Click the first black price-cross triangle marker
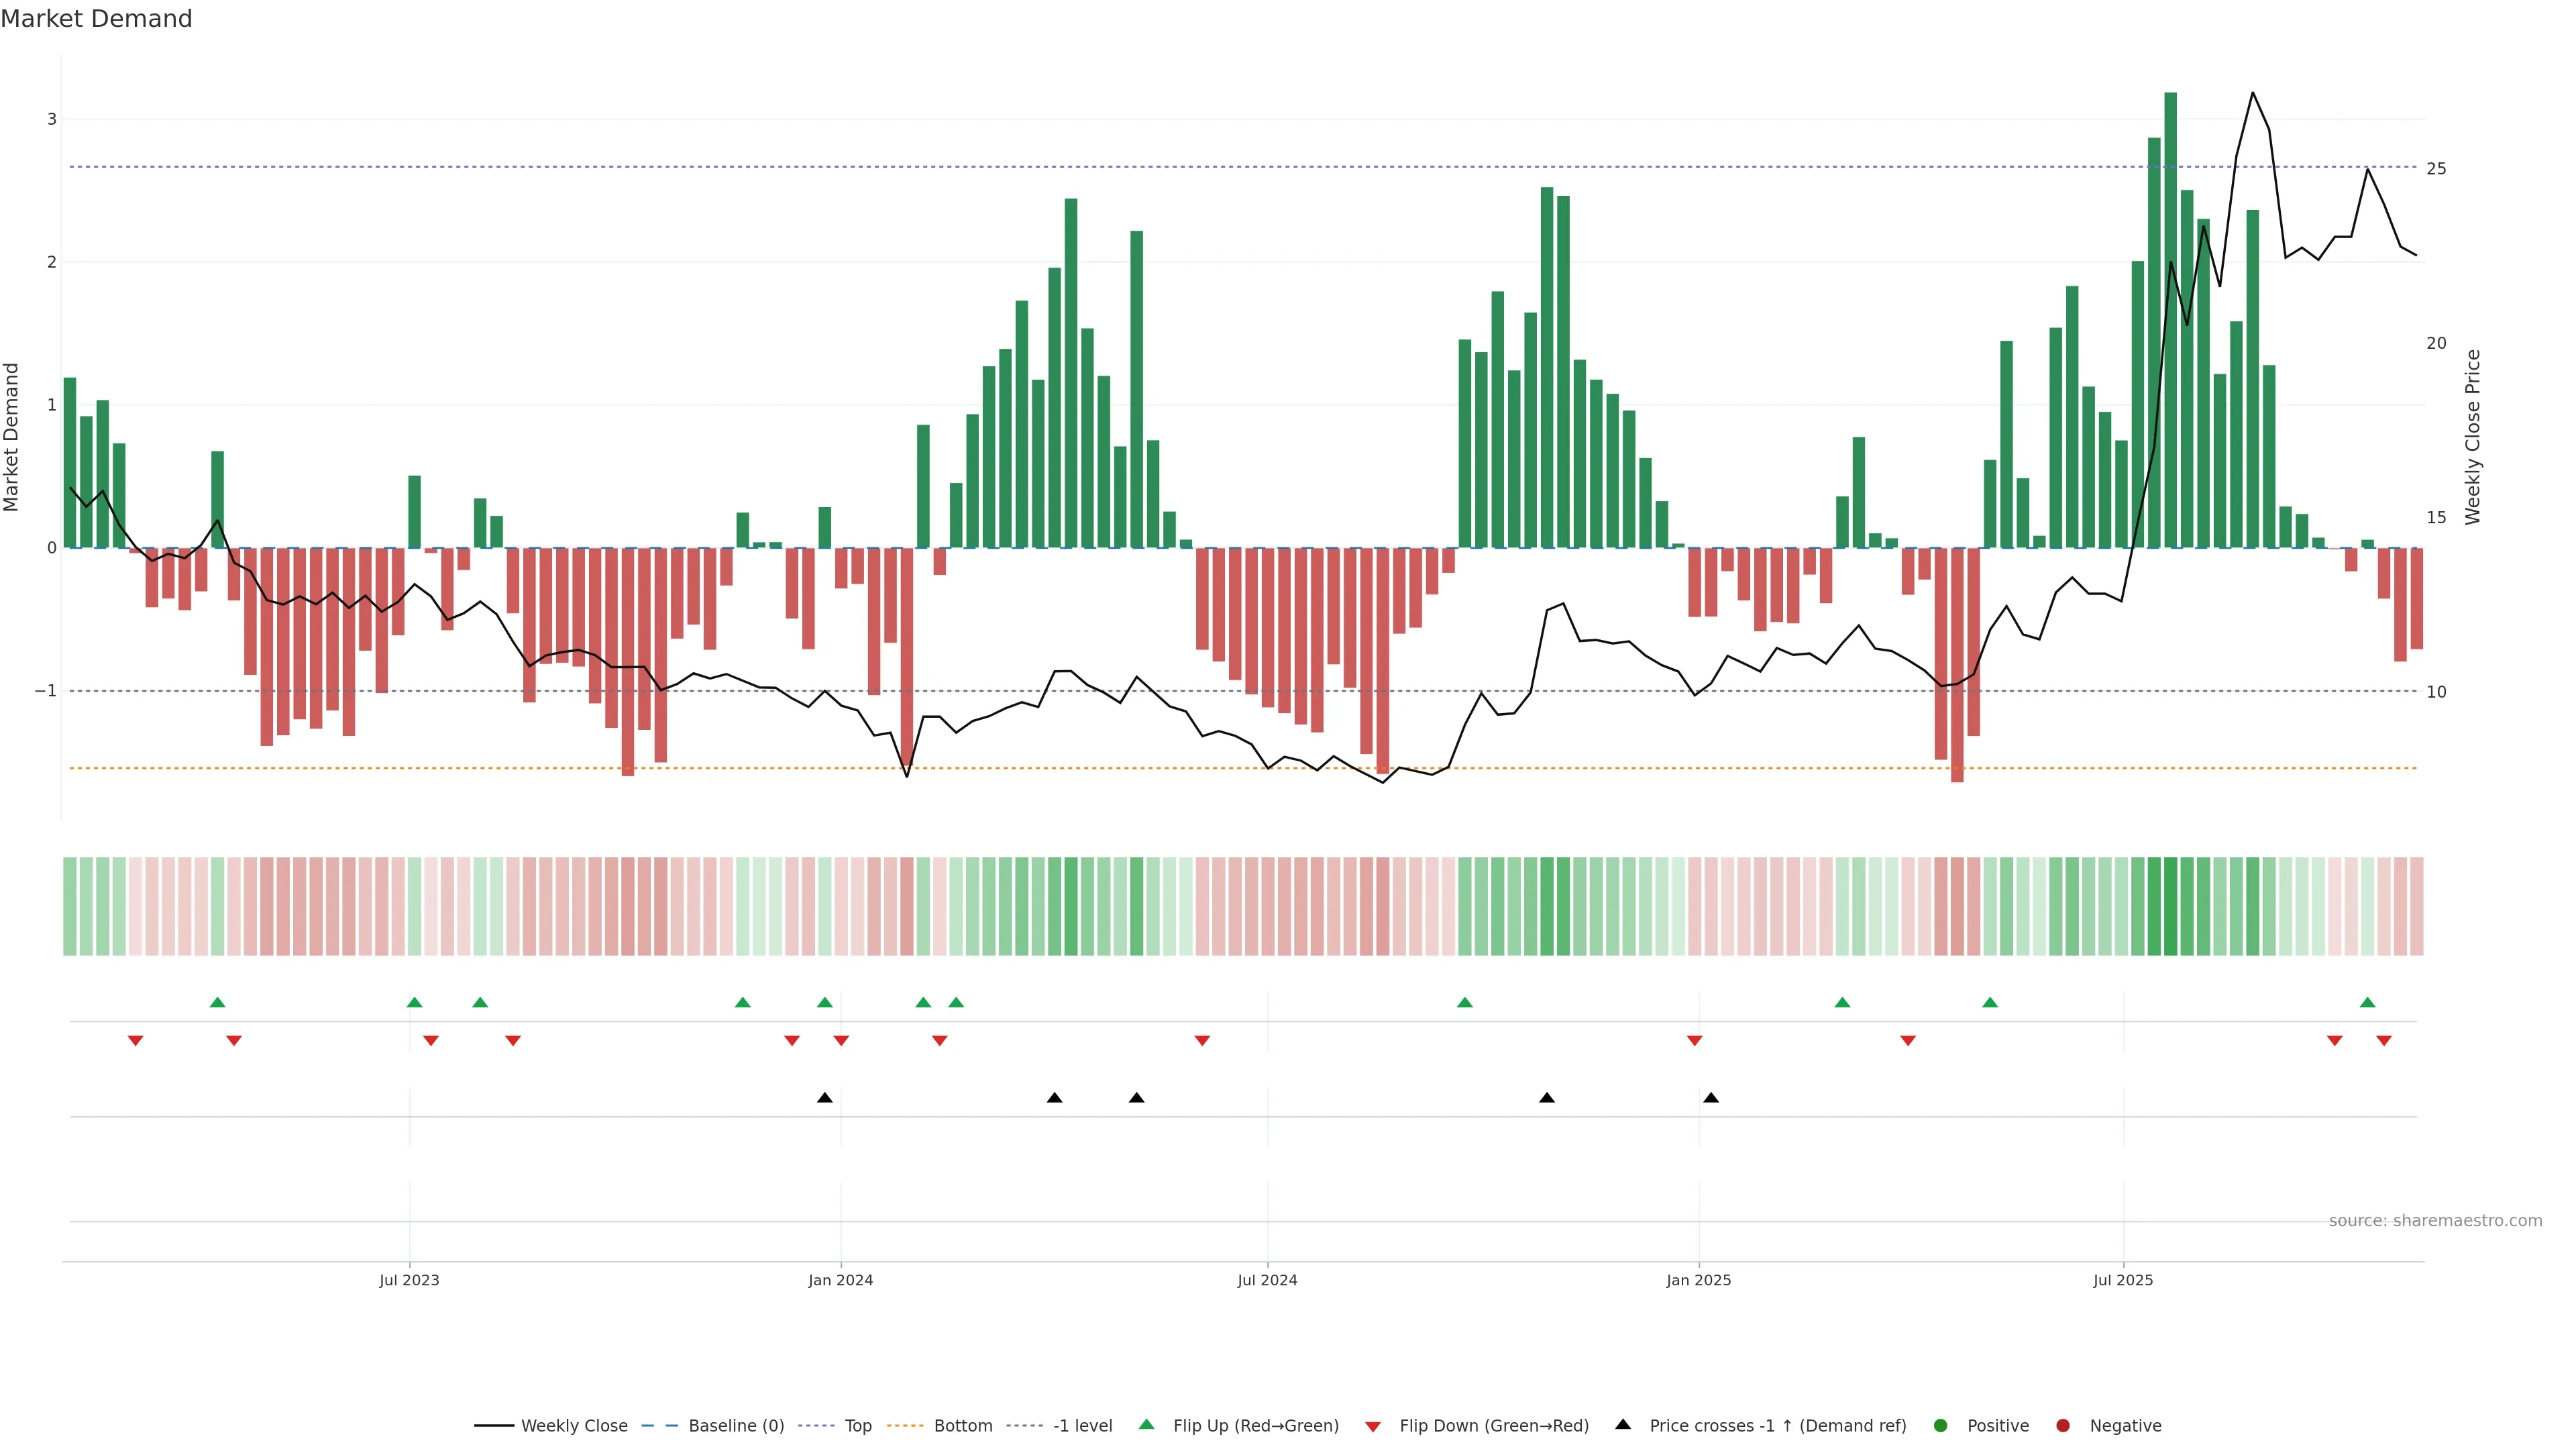The width and height of the screenshot is (2576, 1449). 824,1098
